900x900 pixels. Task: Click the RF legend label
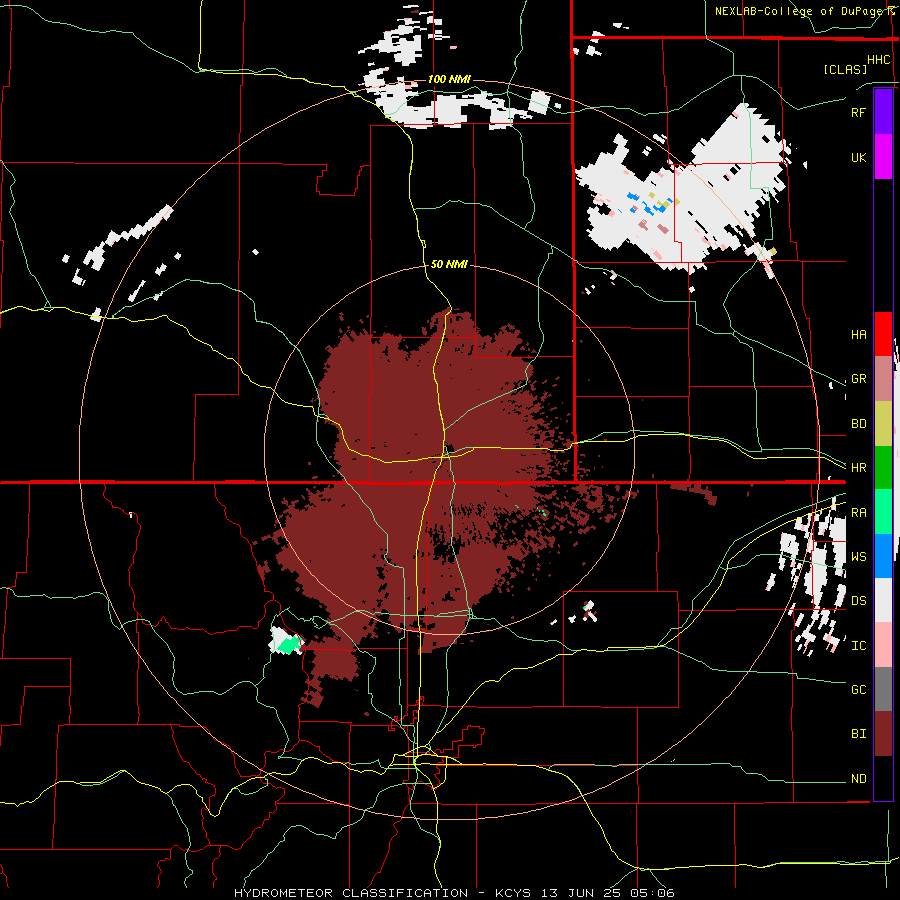coord(858,112)
